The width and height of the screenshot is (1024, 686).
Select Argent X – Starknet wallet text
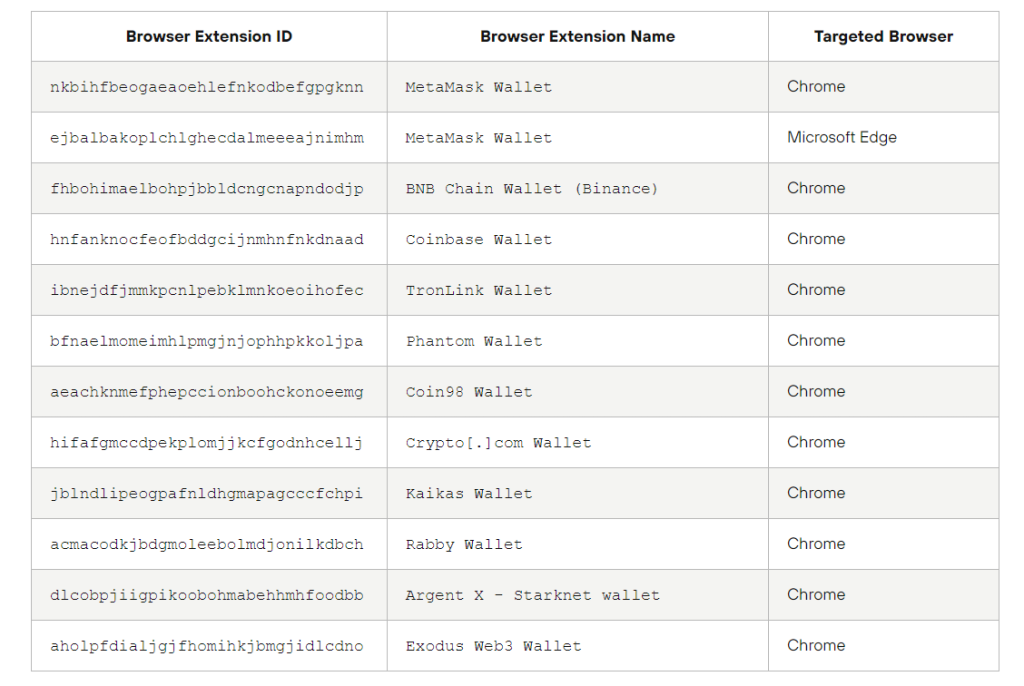(x=532, y=595)
